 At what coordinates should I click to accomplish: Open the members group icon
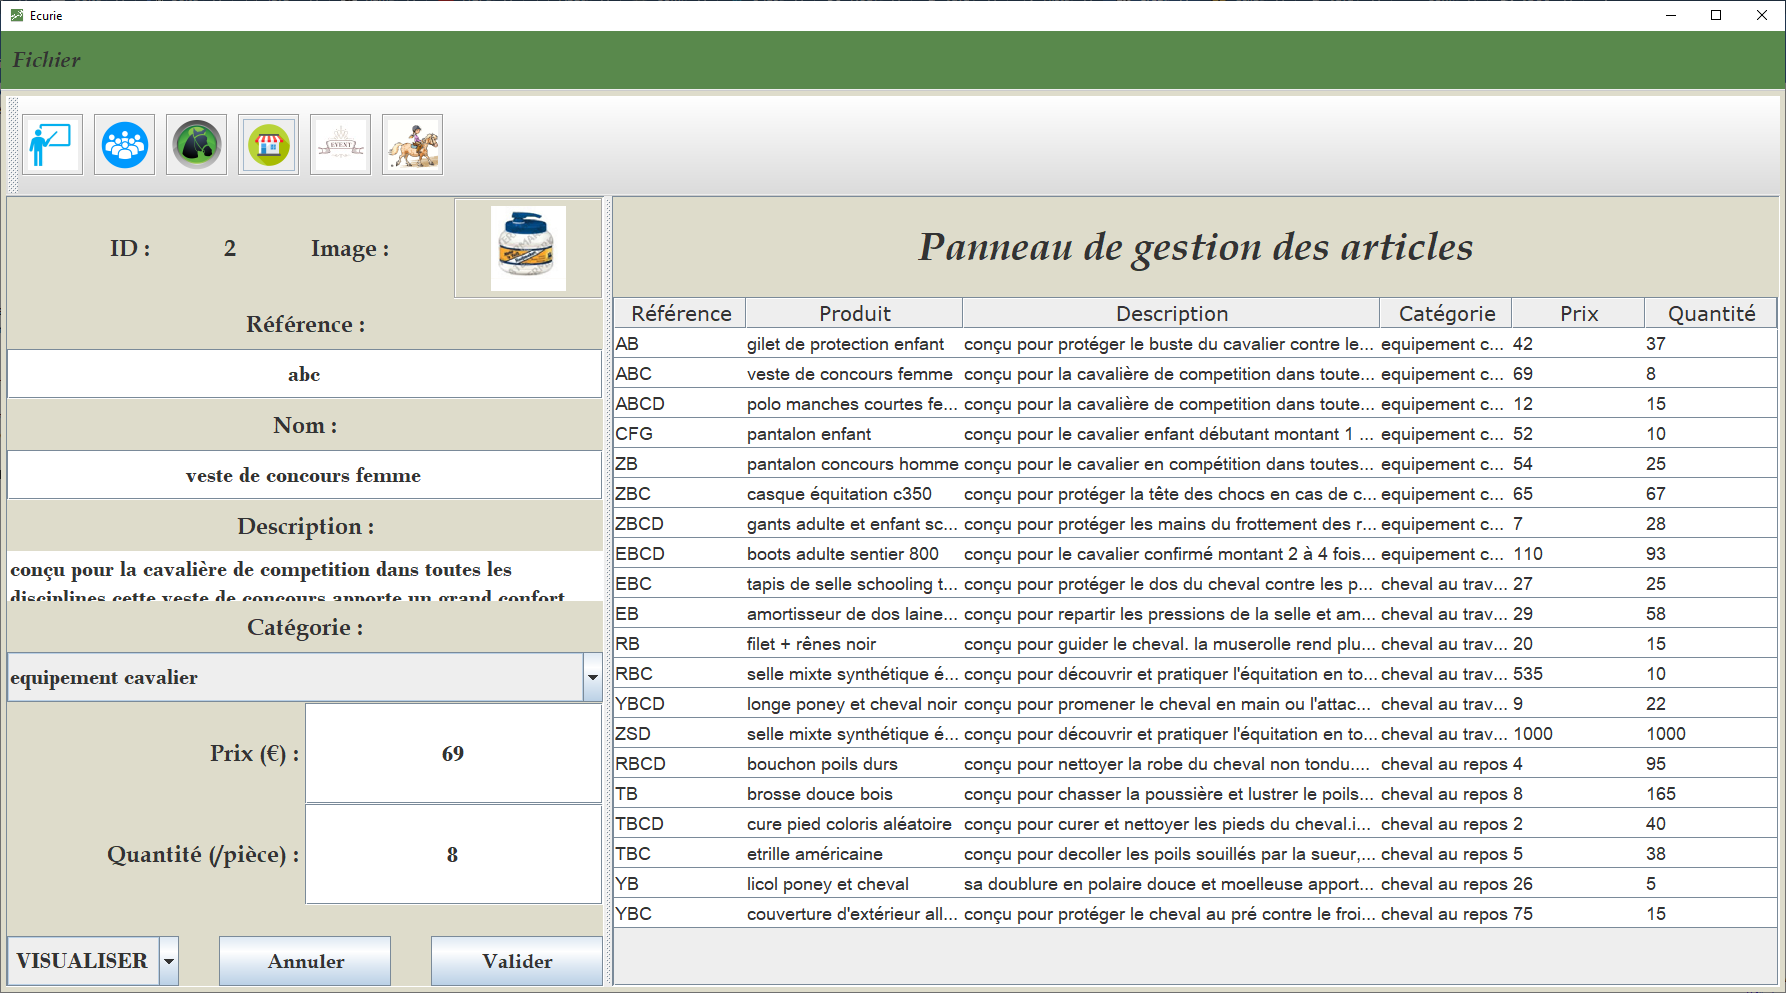pyautogui.click(x=124, y=145)
